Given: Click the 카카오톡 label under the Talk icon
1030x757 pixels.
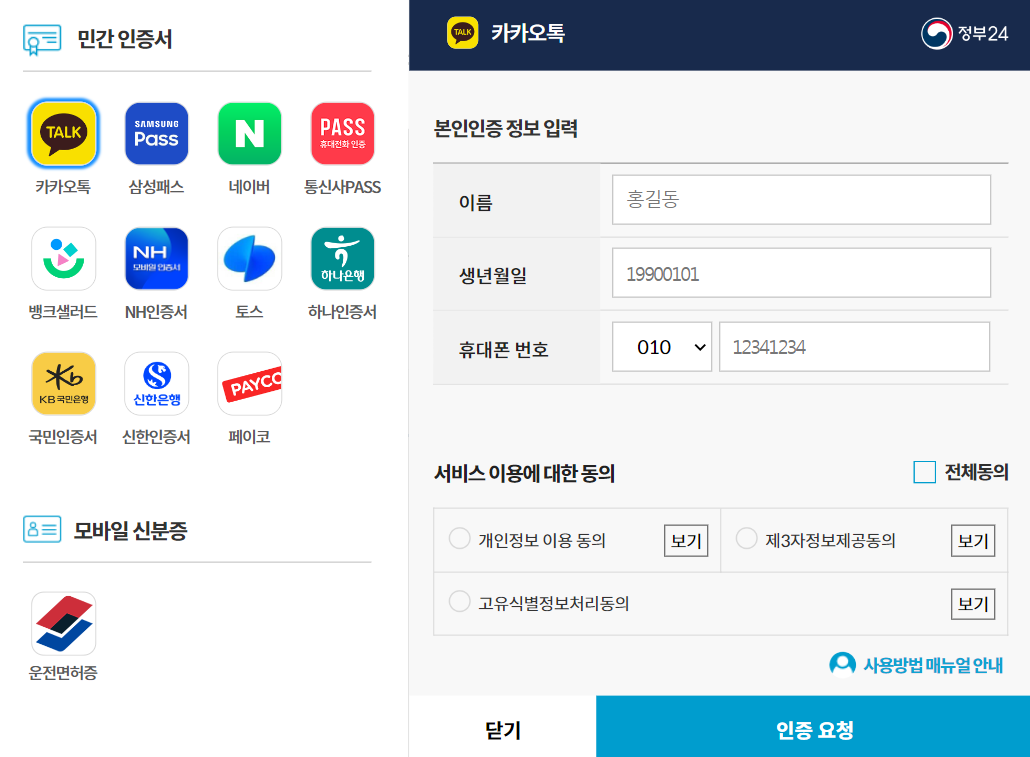Looking at the screenshot, I should coord(63,187).
